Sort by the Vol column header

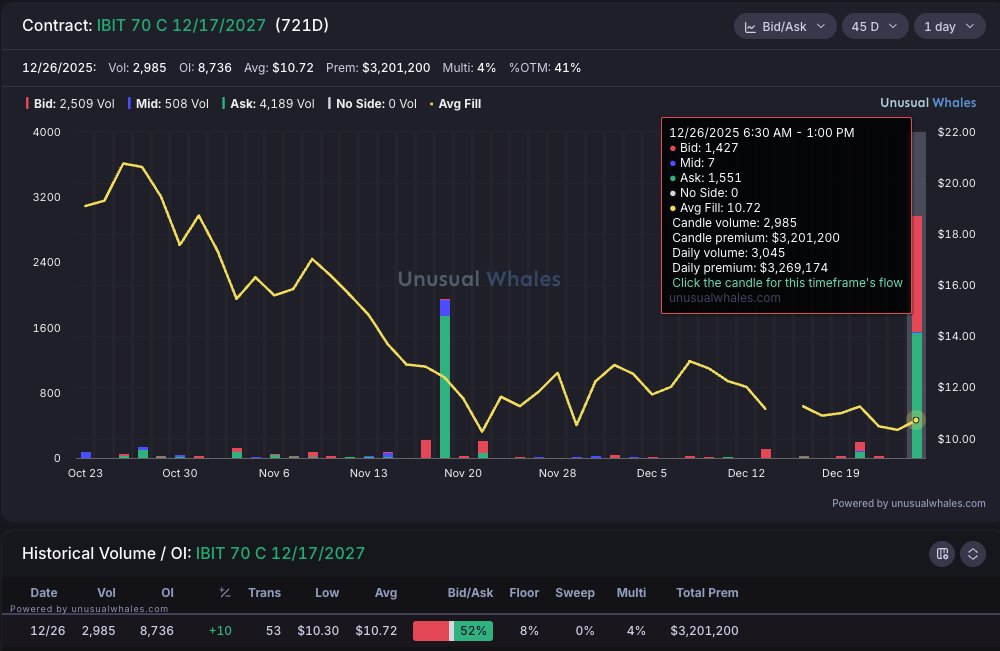[107, 593]
